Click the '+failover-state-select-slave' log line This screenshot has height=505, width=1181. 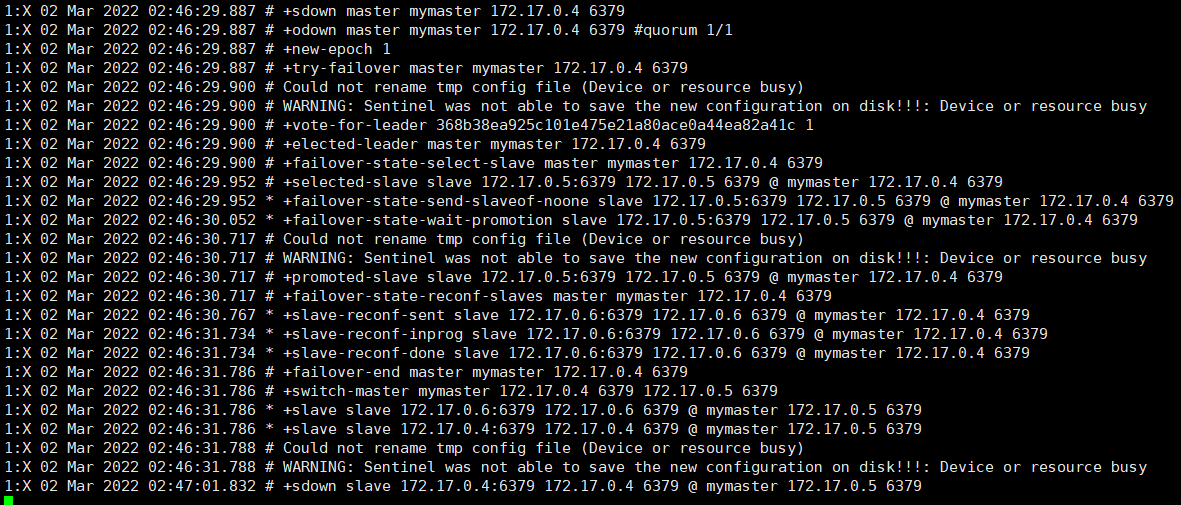pos(414,163)
